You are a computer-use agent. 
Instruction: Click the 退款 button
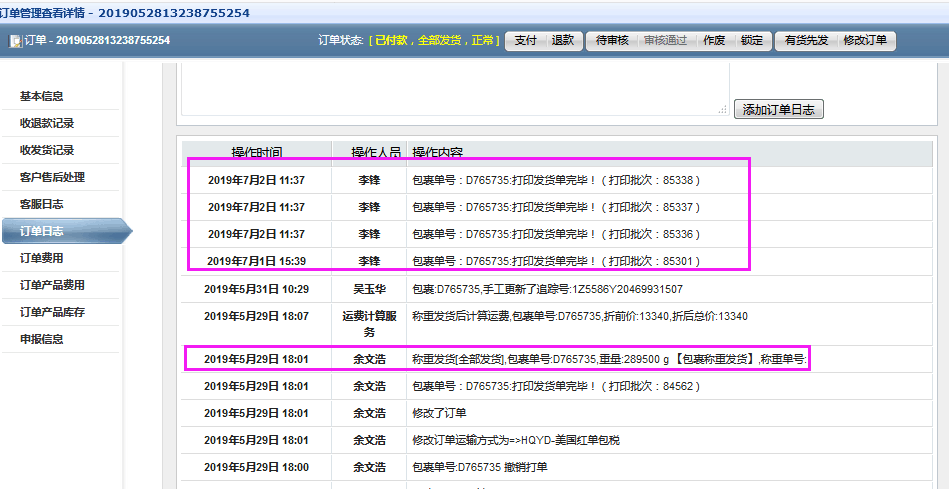click(563, 41)
